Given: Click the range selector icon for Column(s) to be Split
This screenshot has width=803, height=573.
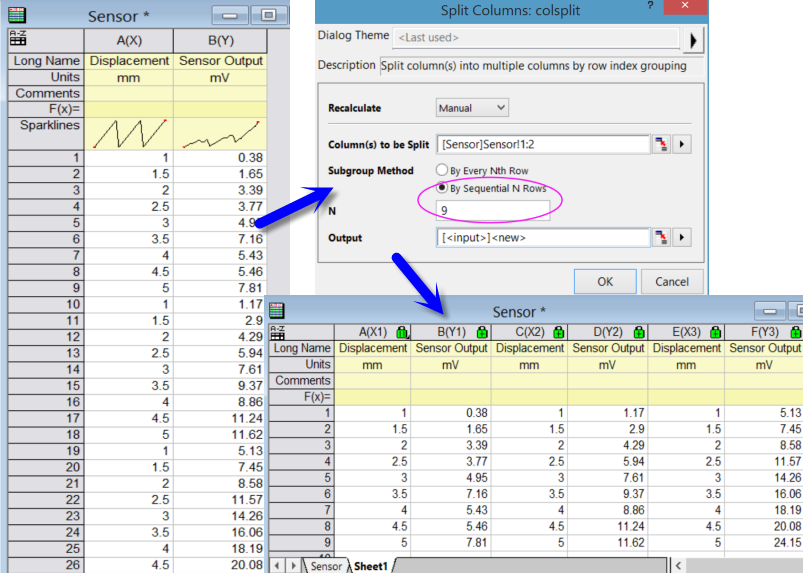Looking at the screenshot, I should click(661, 144).
